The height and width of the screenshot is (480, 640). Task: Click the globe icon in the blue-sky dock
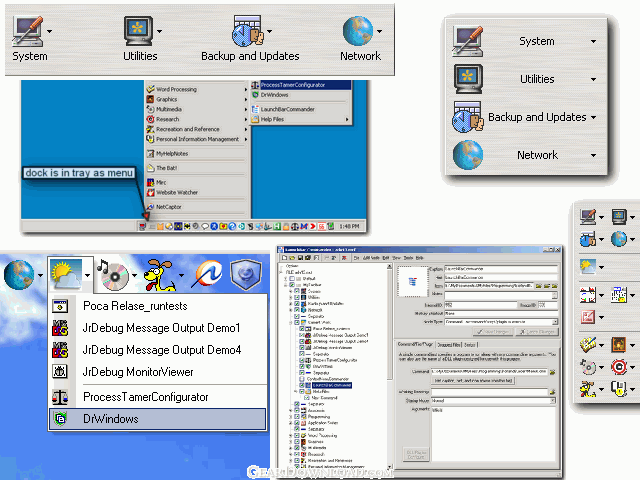pyautogui.click(x=19, y=275)
